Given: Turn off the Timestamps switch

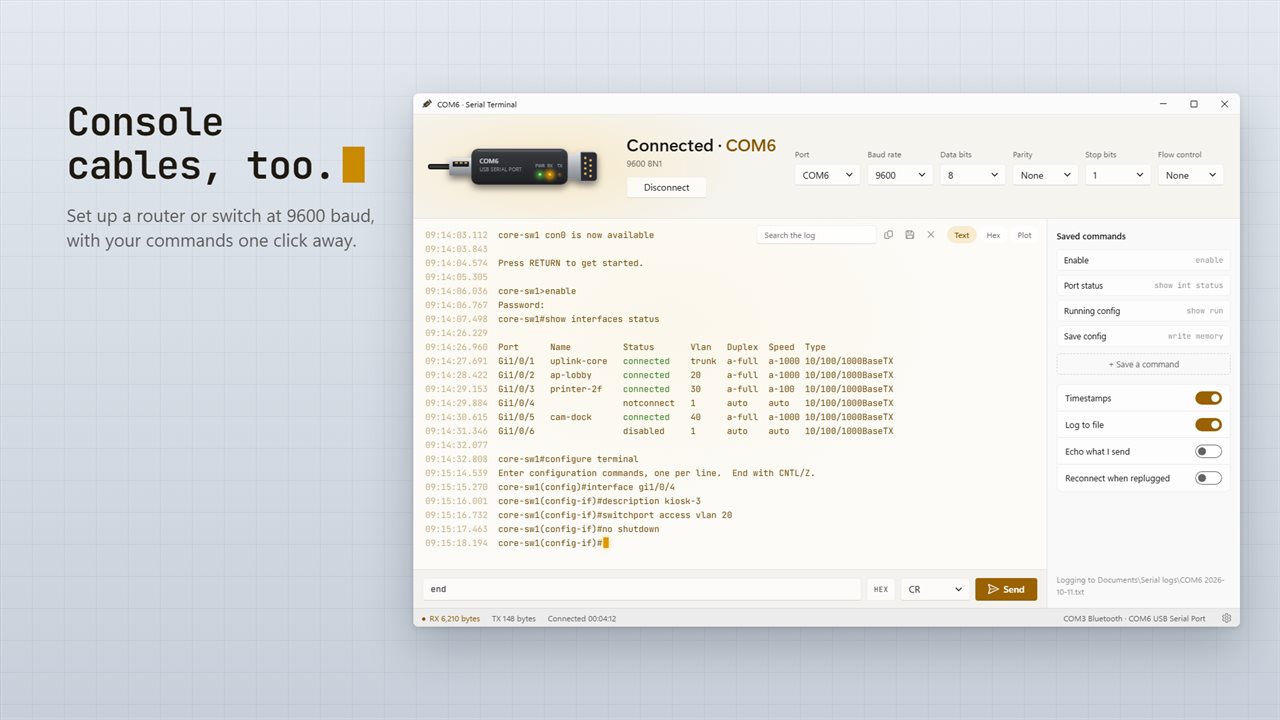Looking at the screenshot, I should (1208, 398).
